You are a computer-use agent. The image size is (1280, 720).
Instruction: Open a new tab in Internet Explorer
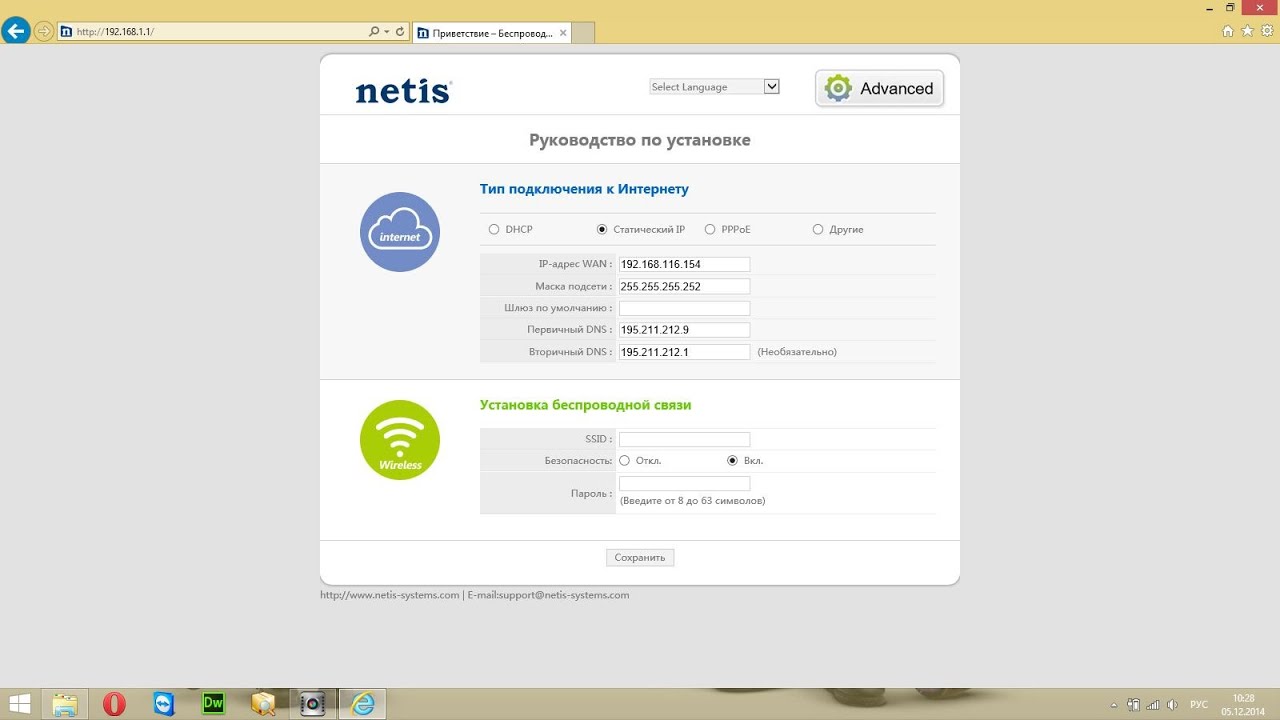583,33
